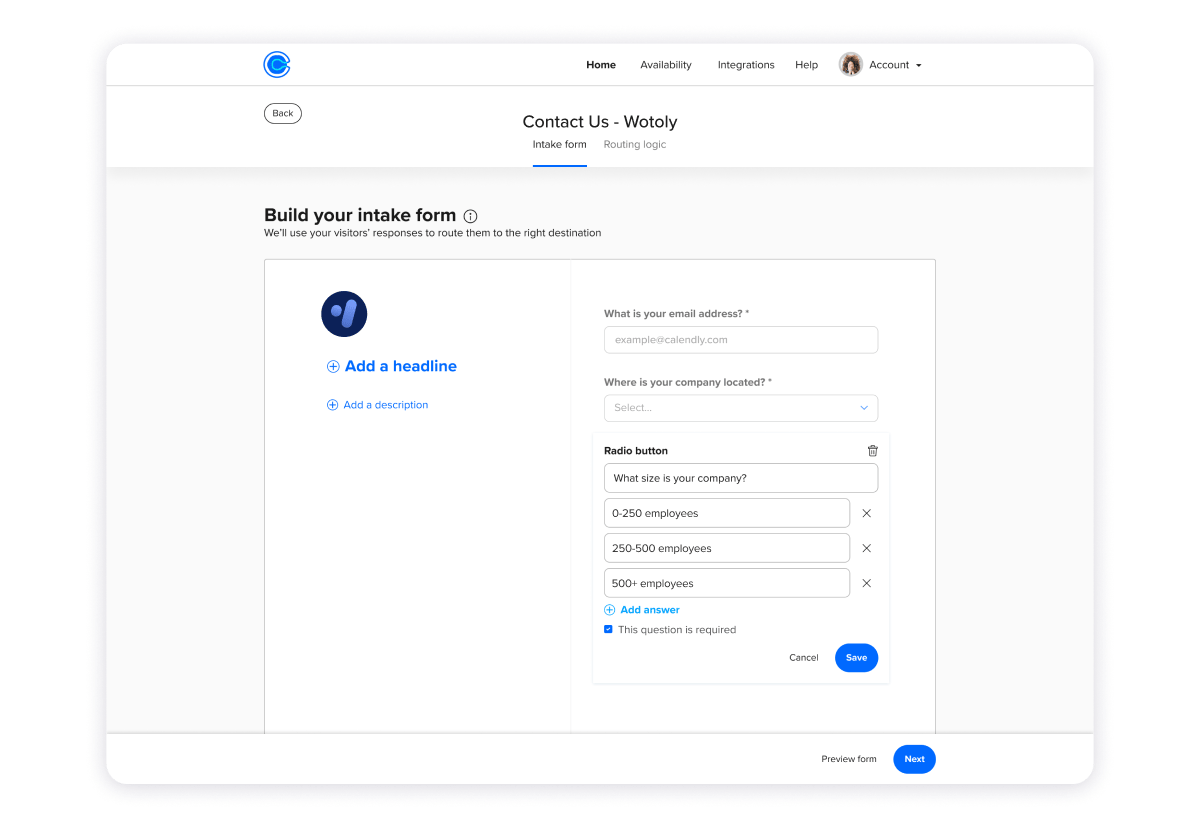
Task: Click the plus icon beside Add a headline
Action: point(333,367)
